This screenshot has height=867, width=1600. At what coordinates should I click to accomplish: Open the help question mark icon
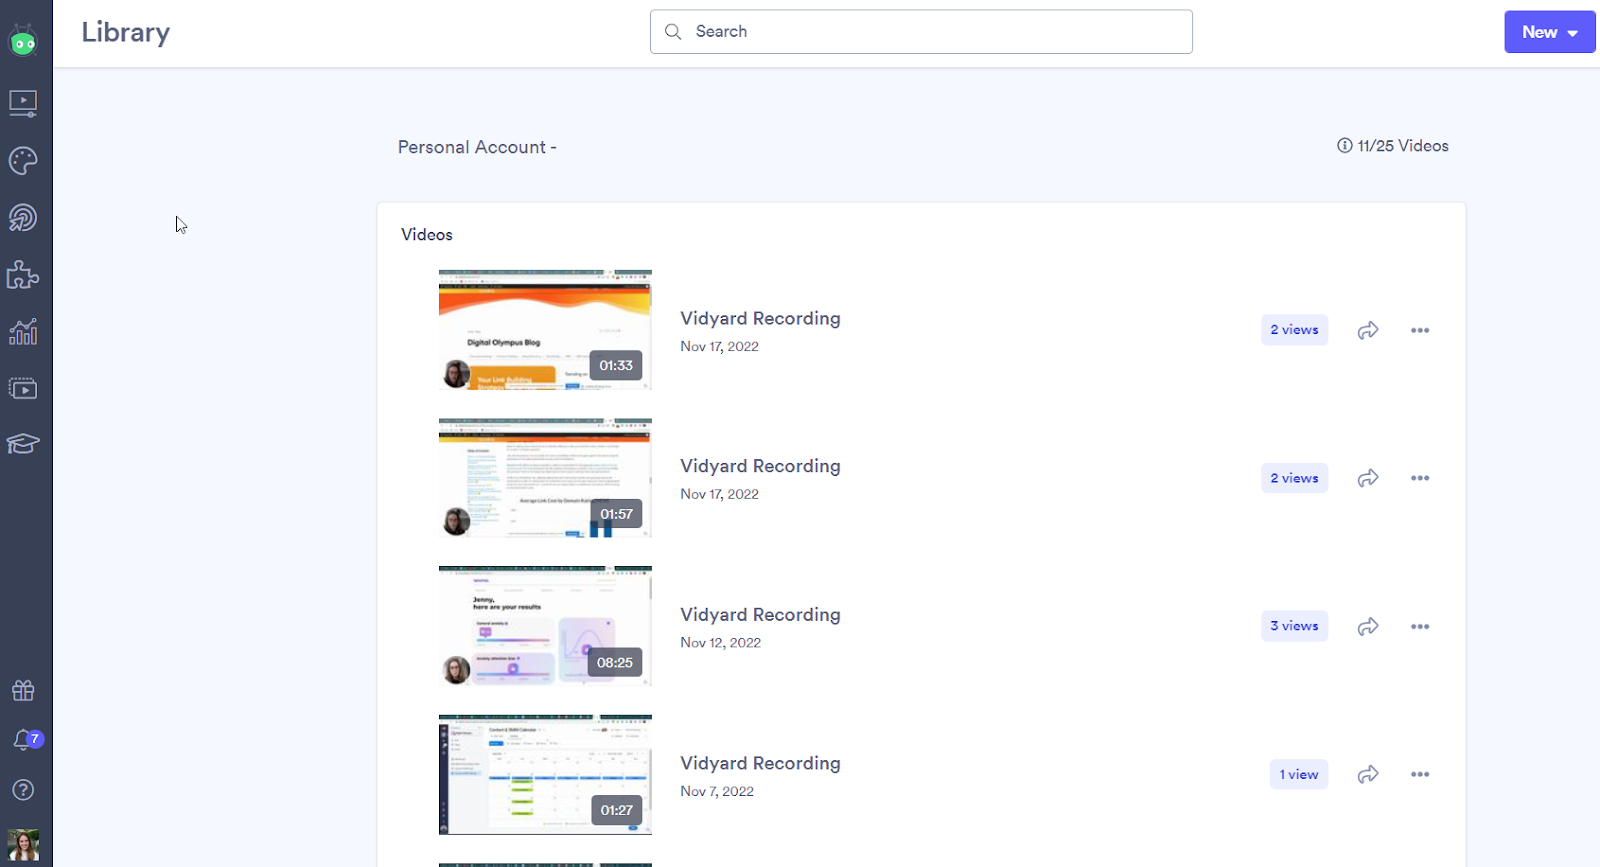coord(23,790)
